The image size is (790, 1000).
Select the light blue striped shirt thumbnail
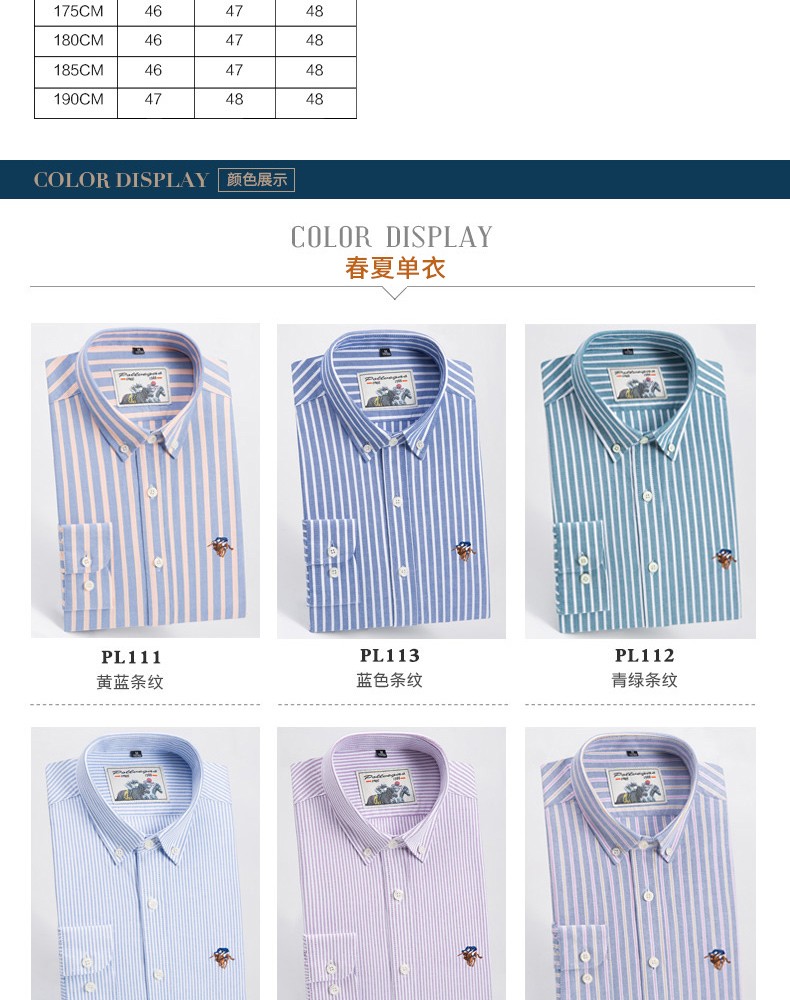pos(145,864)
